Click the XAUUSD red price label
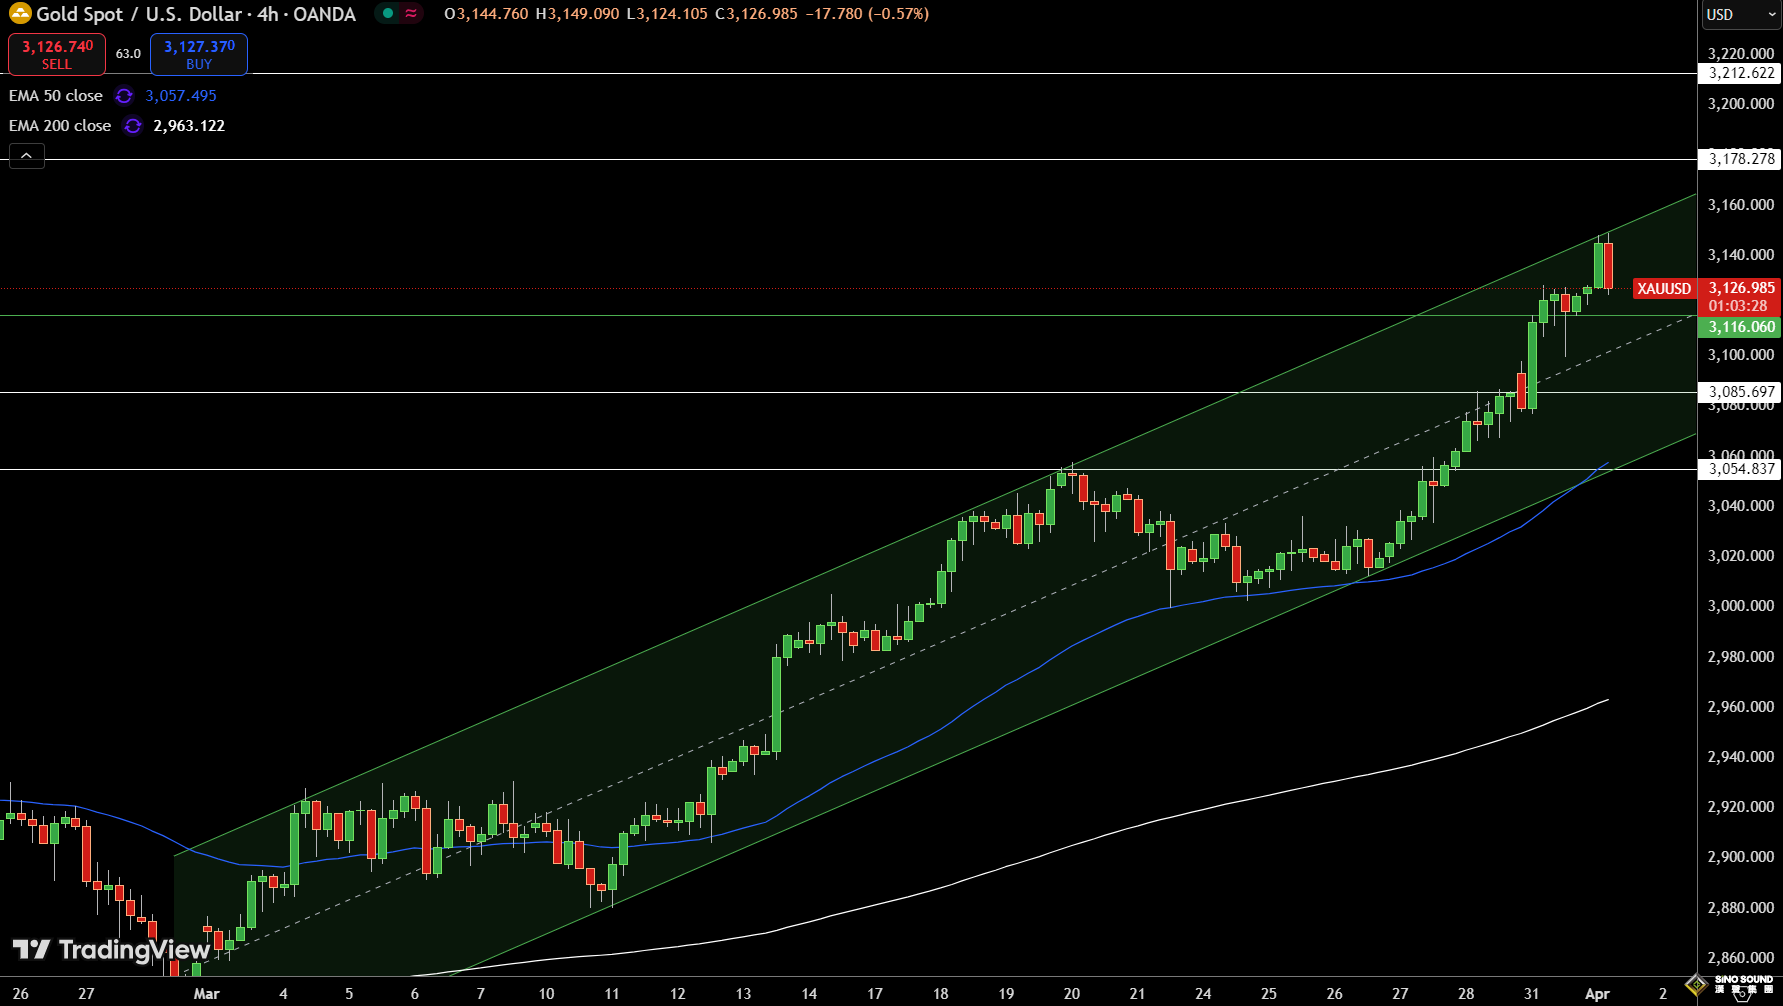1783x1006 pixels. click(x=1664, y=289)
